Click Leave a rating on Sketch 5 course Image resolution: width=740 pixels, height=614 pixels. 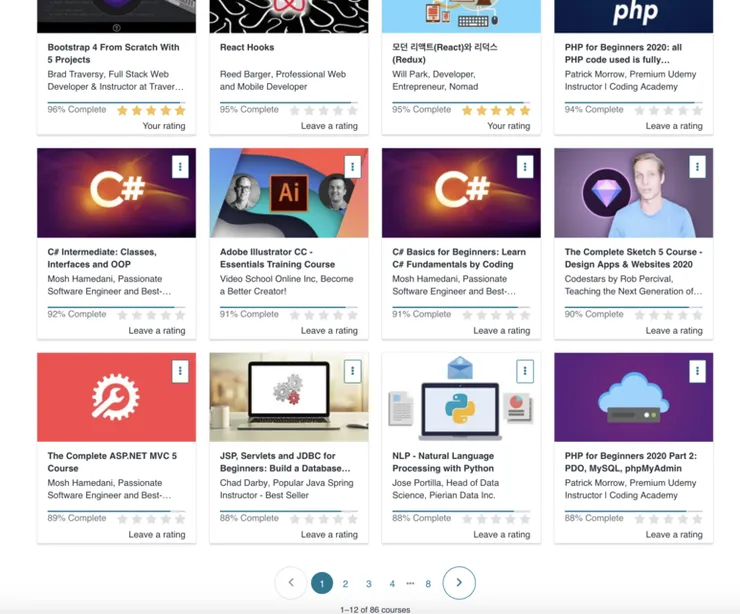coord(674,331)
